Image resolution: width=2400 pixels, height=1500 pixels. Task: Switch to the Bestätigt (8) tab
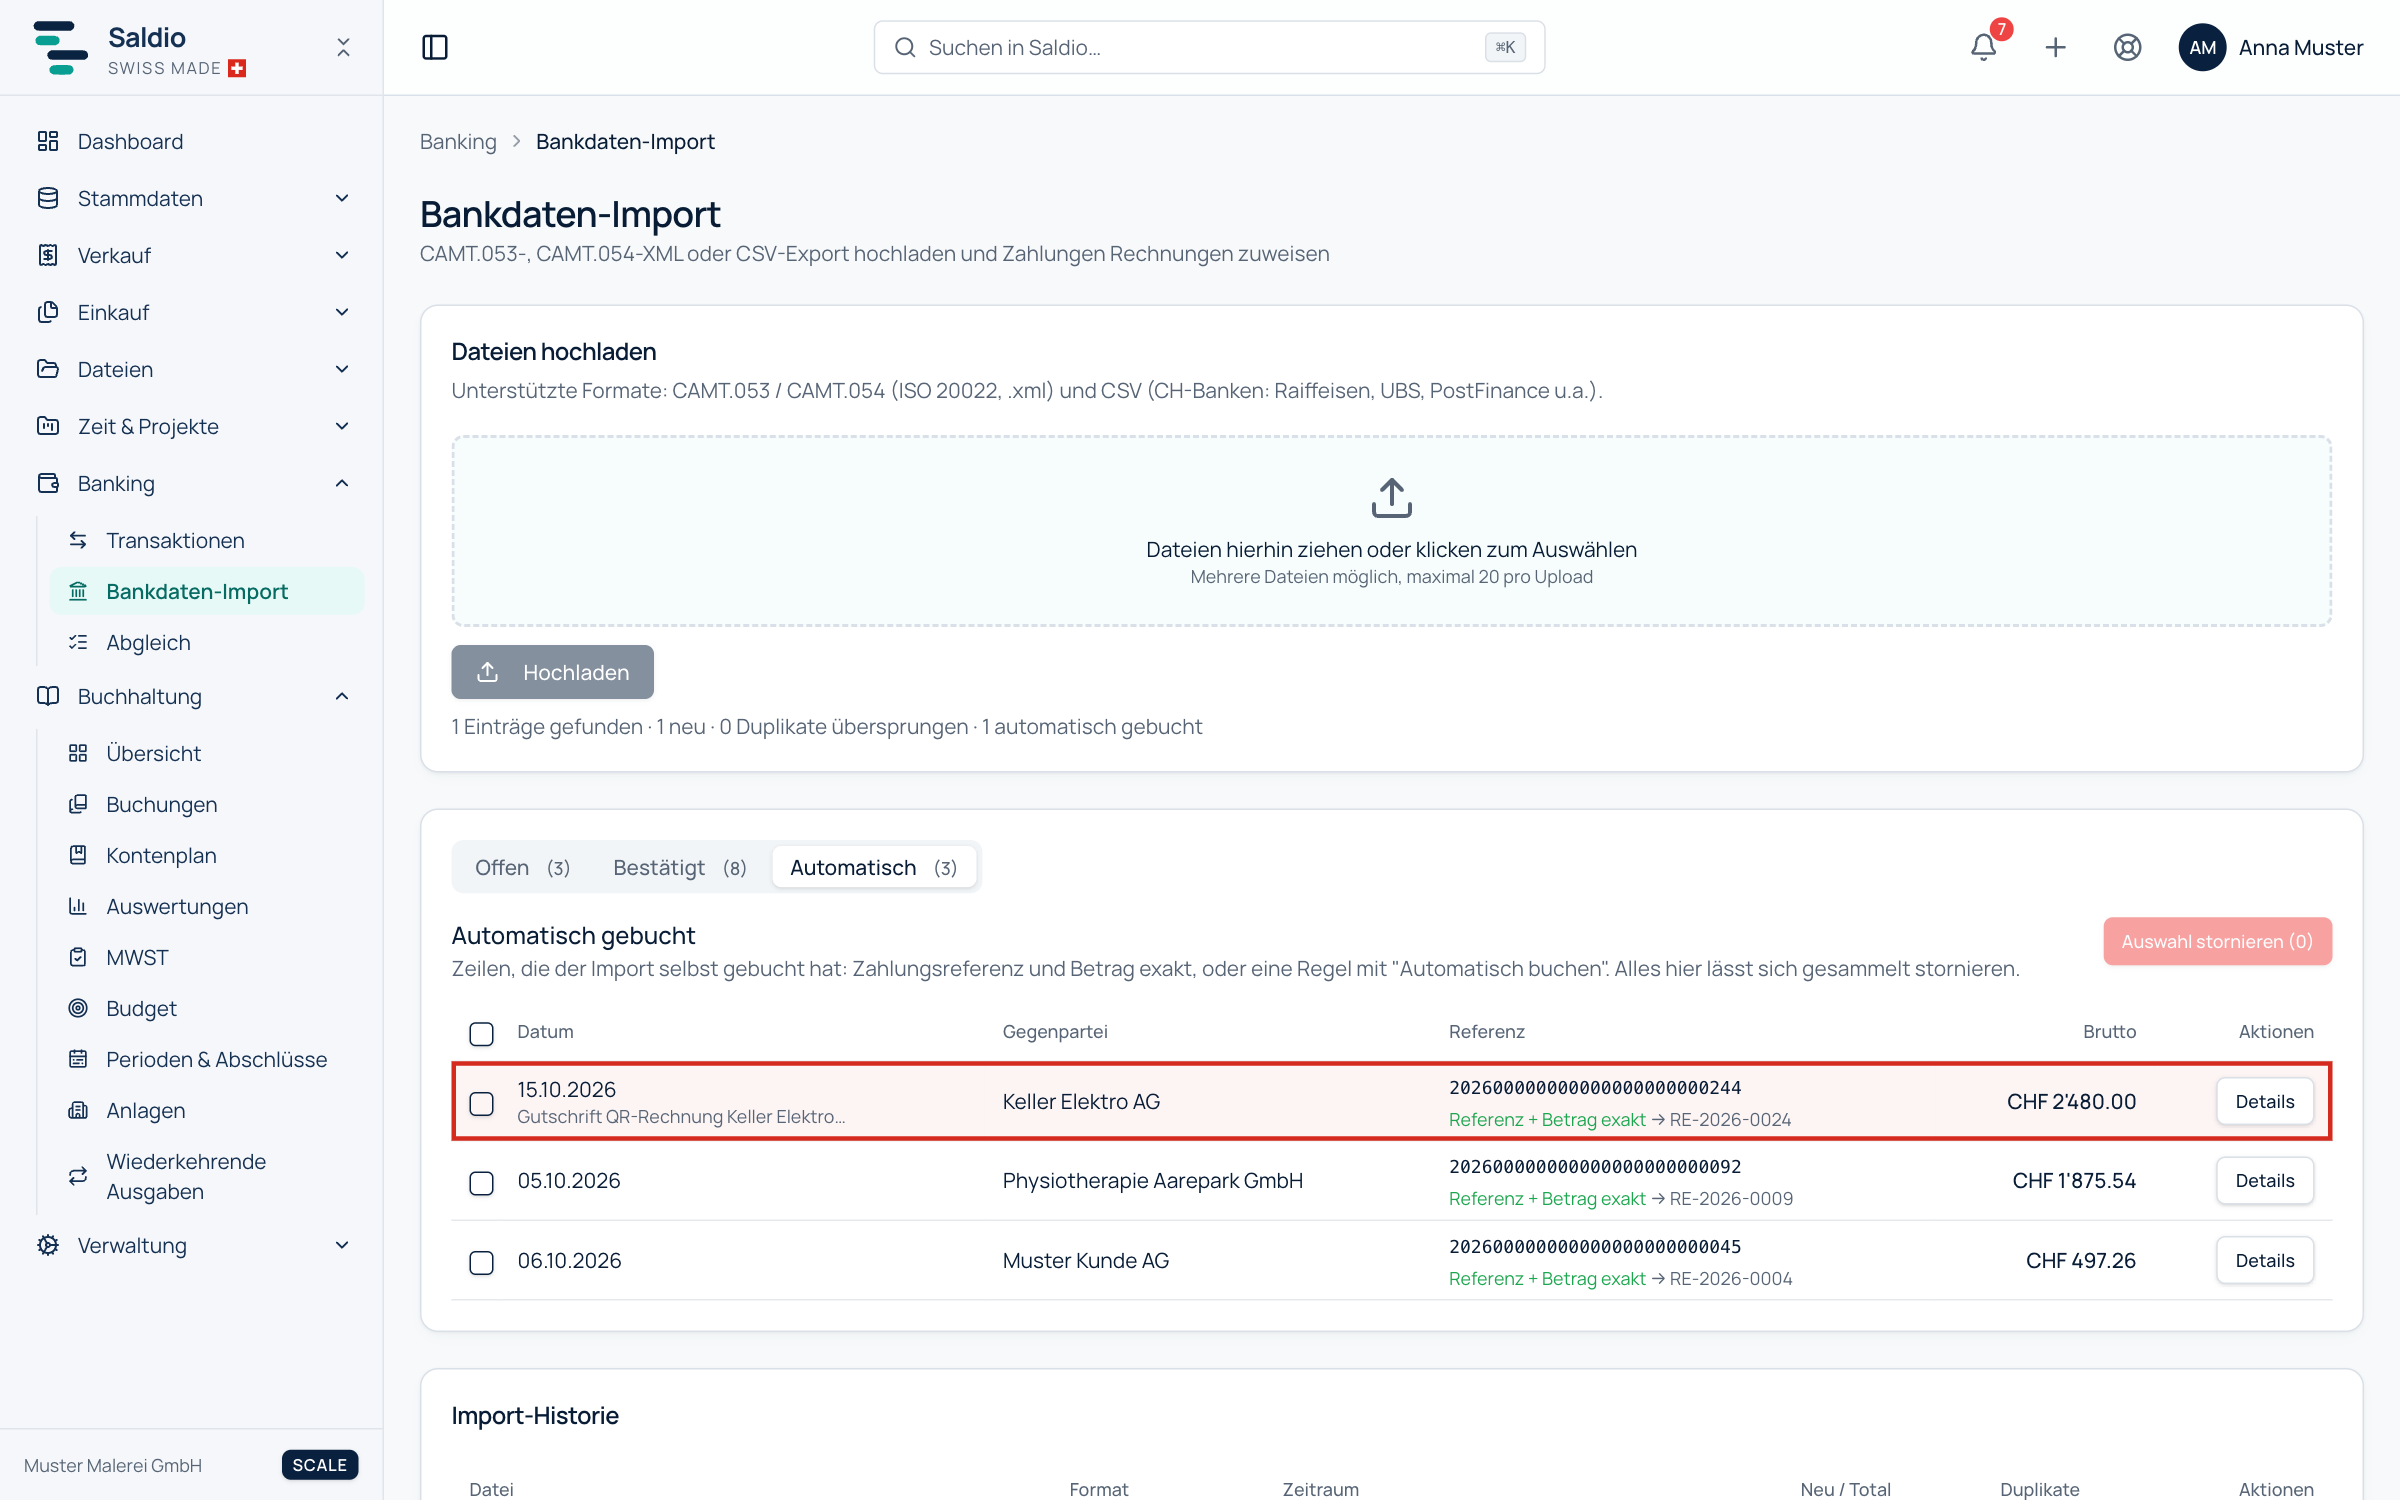click(x=680, y=867)
